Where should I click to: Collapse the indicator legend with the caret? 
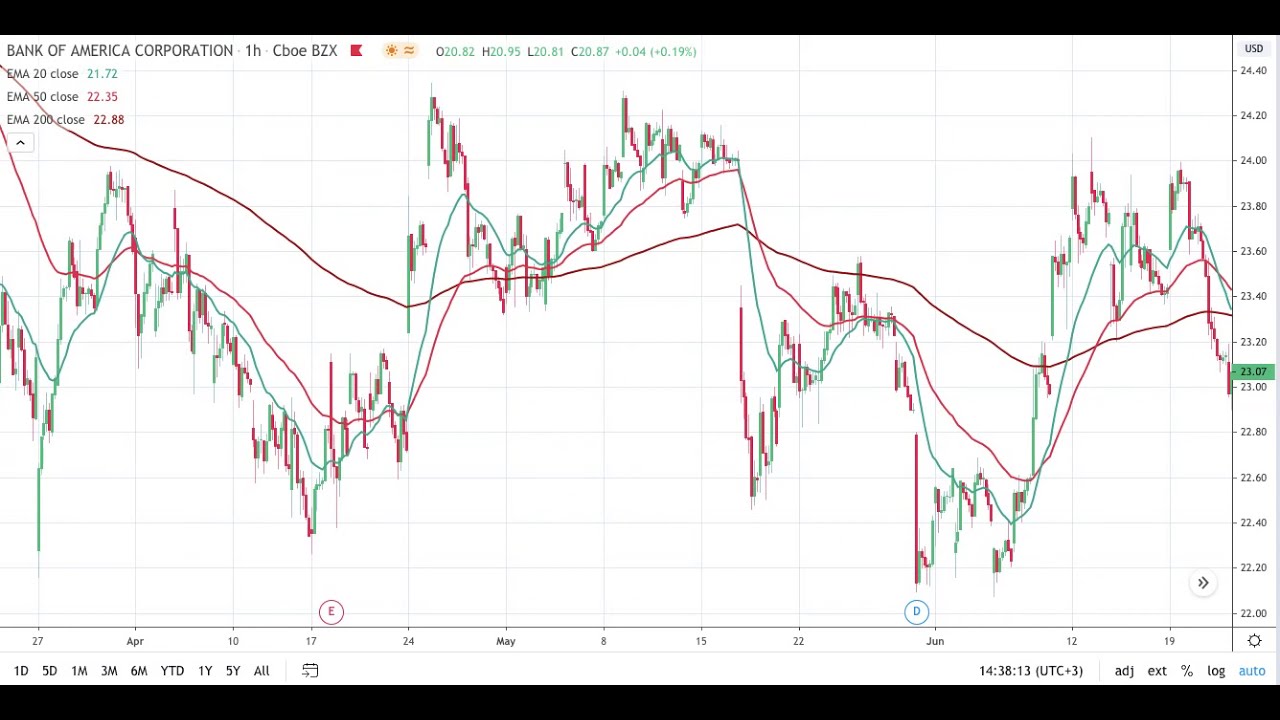click(x=20, y=143)
